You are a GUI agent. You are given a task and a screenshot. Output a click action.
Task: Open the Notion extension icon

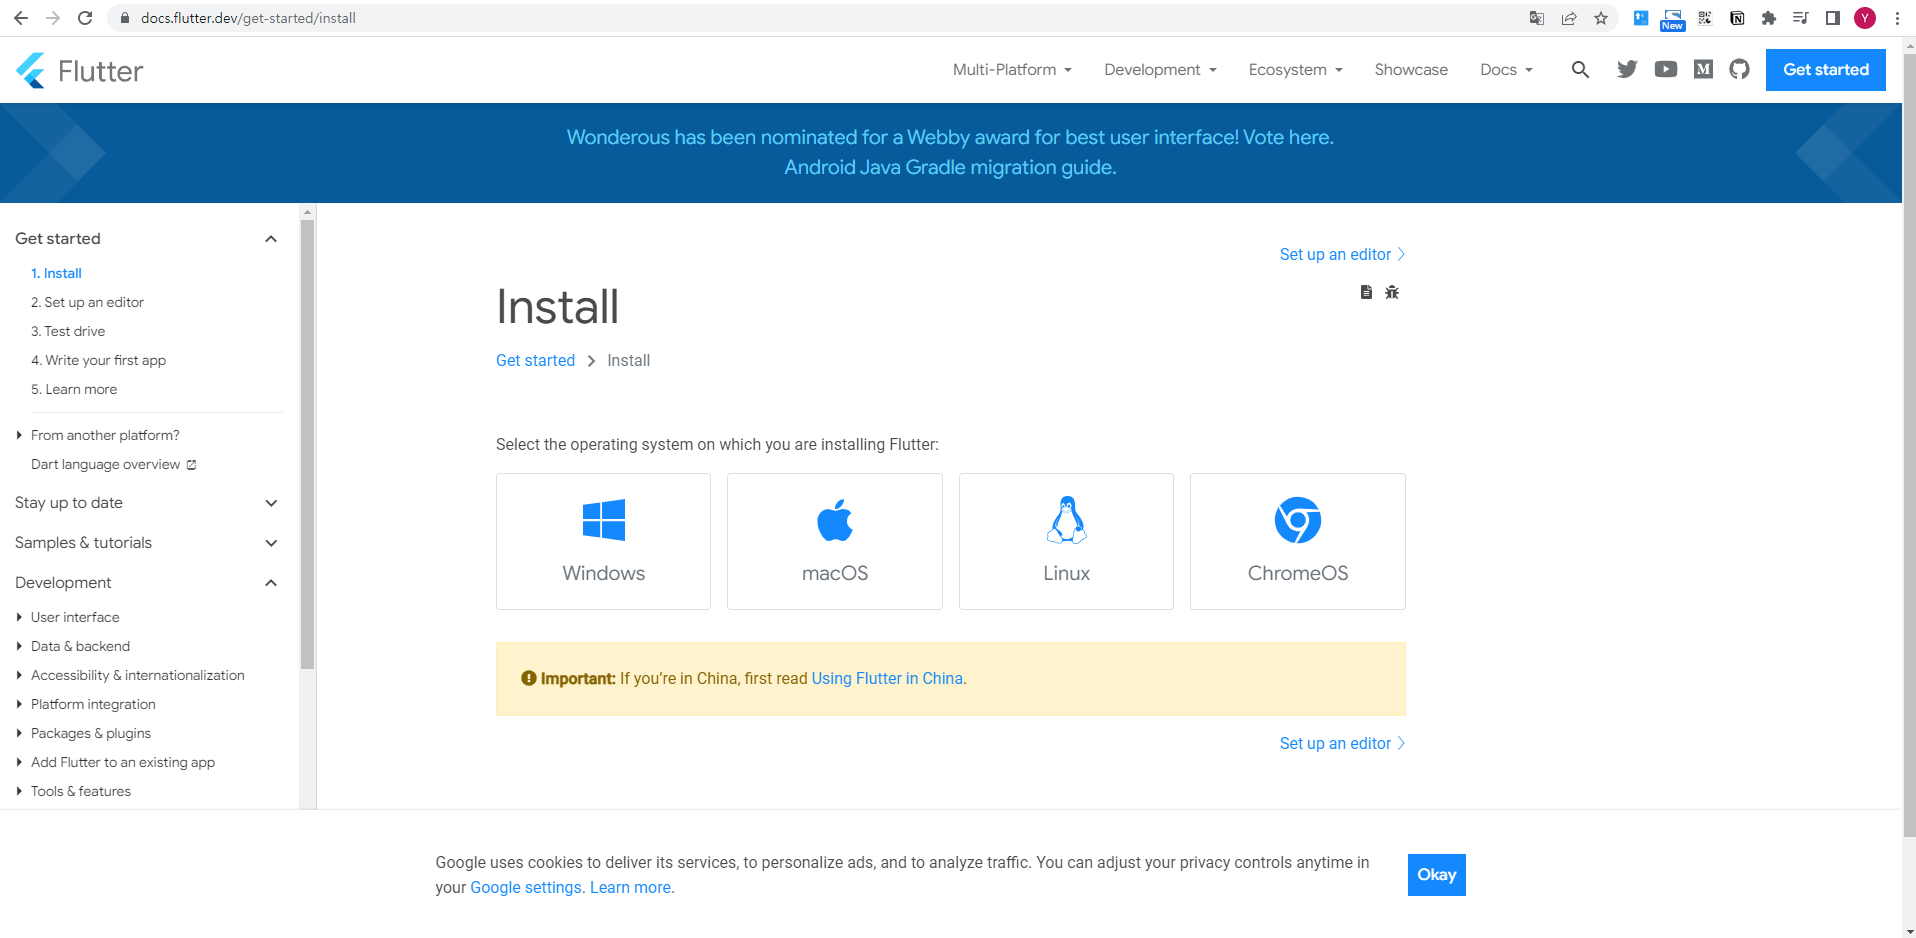1737,18
